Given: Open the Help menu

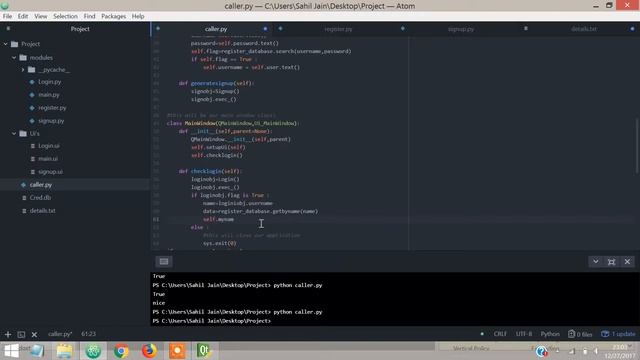Looking at the screenshot, I should 138,16.
